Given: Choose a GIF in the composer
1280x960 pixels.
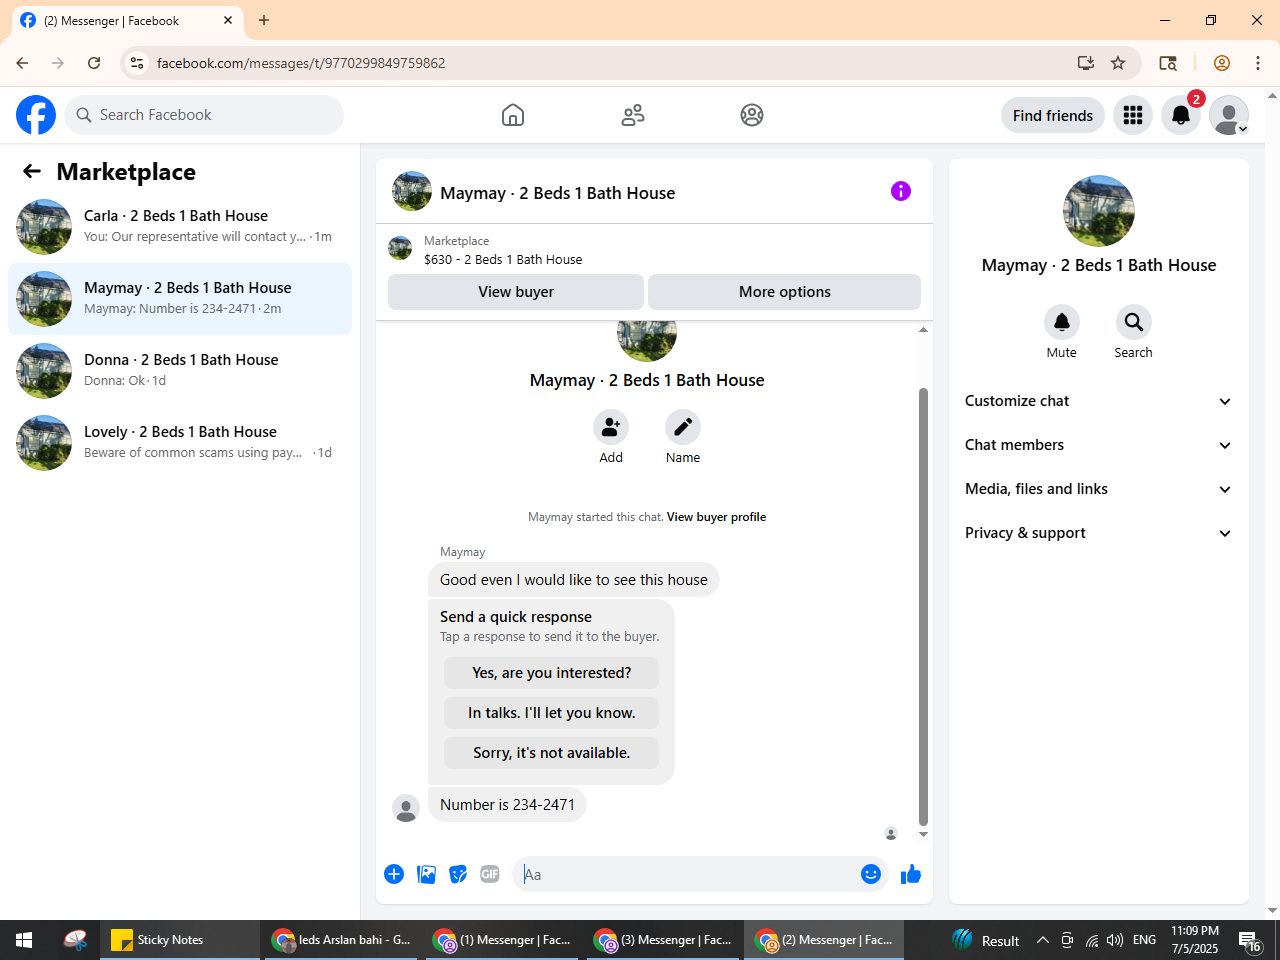Looking at the screenshot, I should coord(490,874).
